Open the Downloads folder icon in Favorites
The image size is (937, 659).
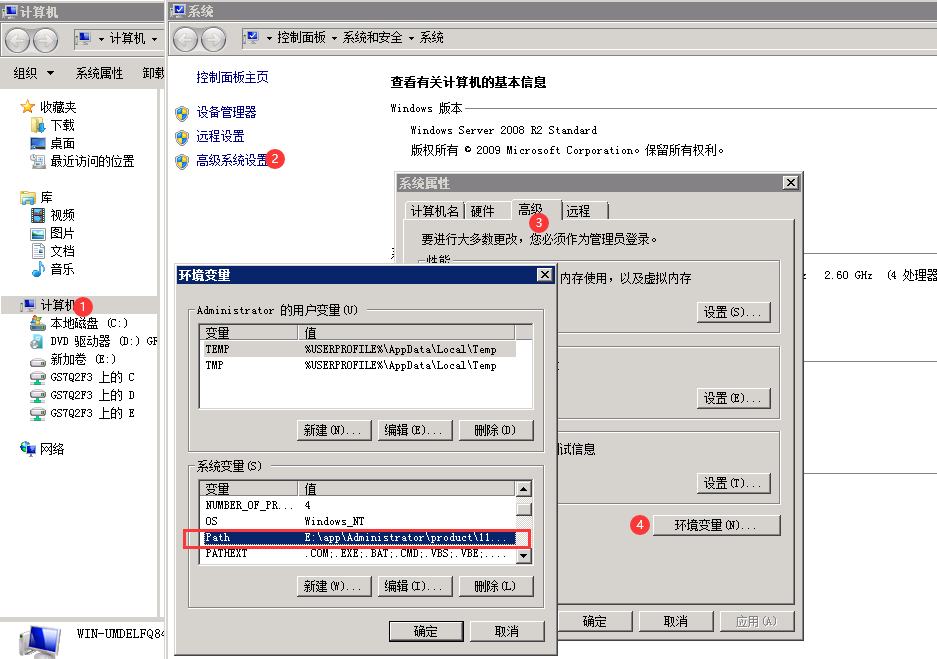coord(38,125)
